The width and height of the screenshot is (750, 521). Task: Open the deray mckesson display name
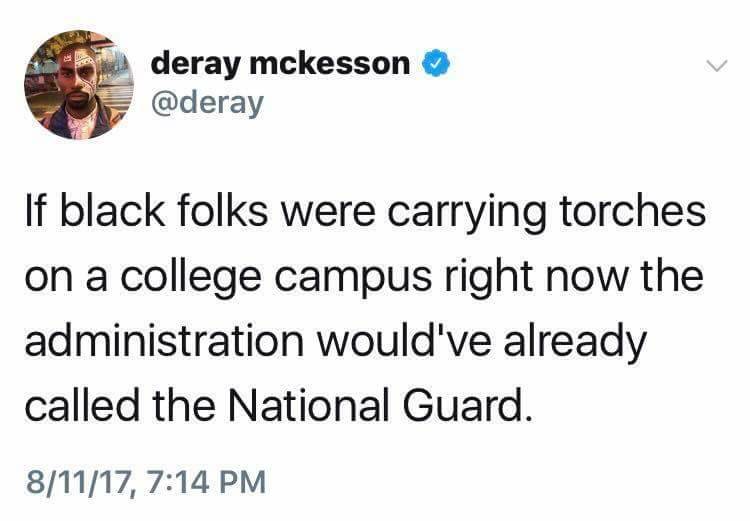(x=280, y=64)
